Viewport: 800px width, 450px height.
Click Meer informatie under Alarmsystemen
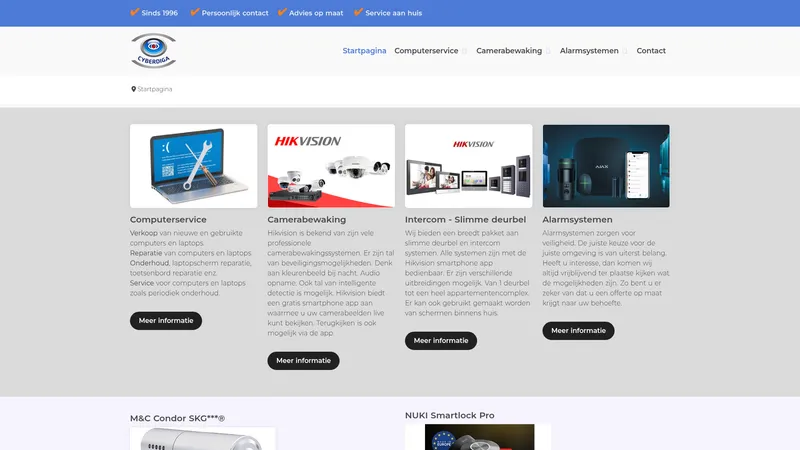578,331
